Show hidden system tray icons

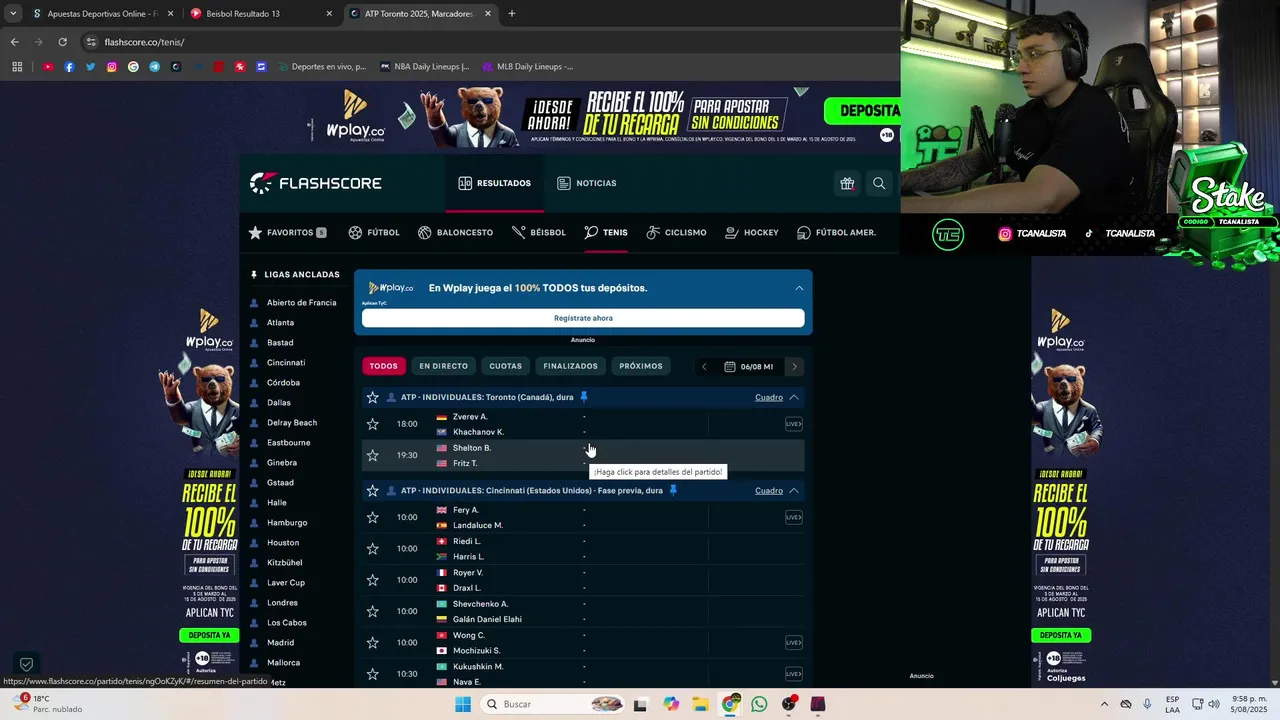pyautogui.click(x=1104, y=704)
